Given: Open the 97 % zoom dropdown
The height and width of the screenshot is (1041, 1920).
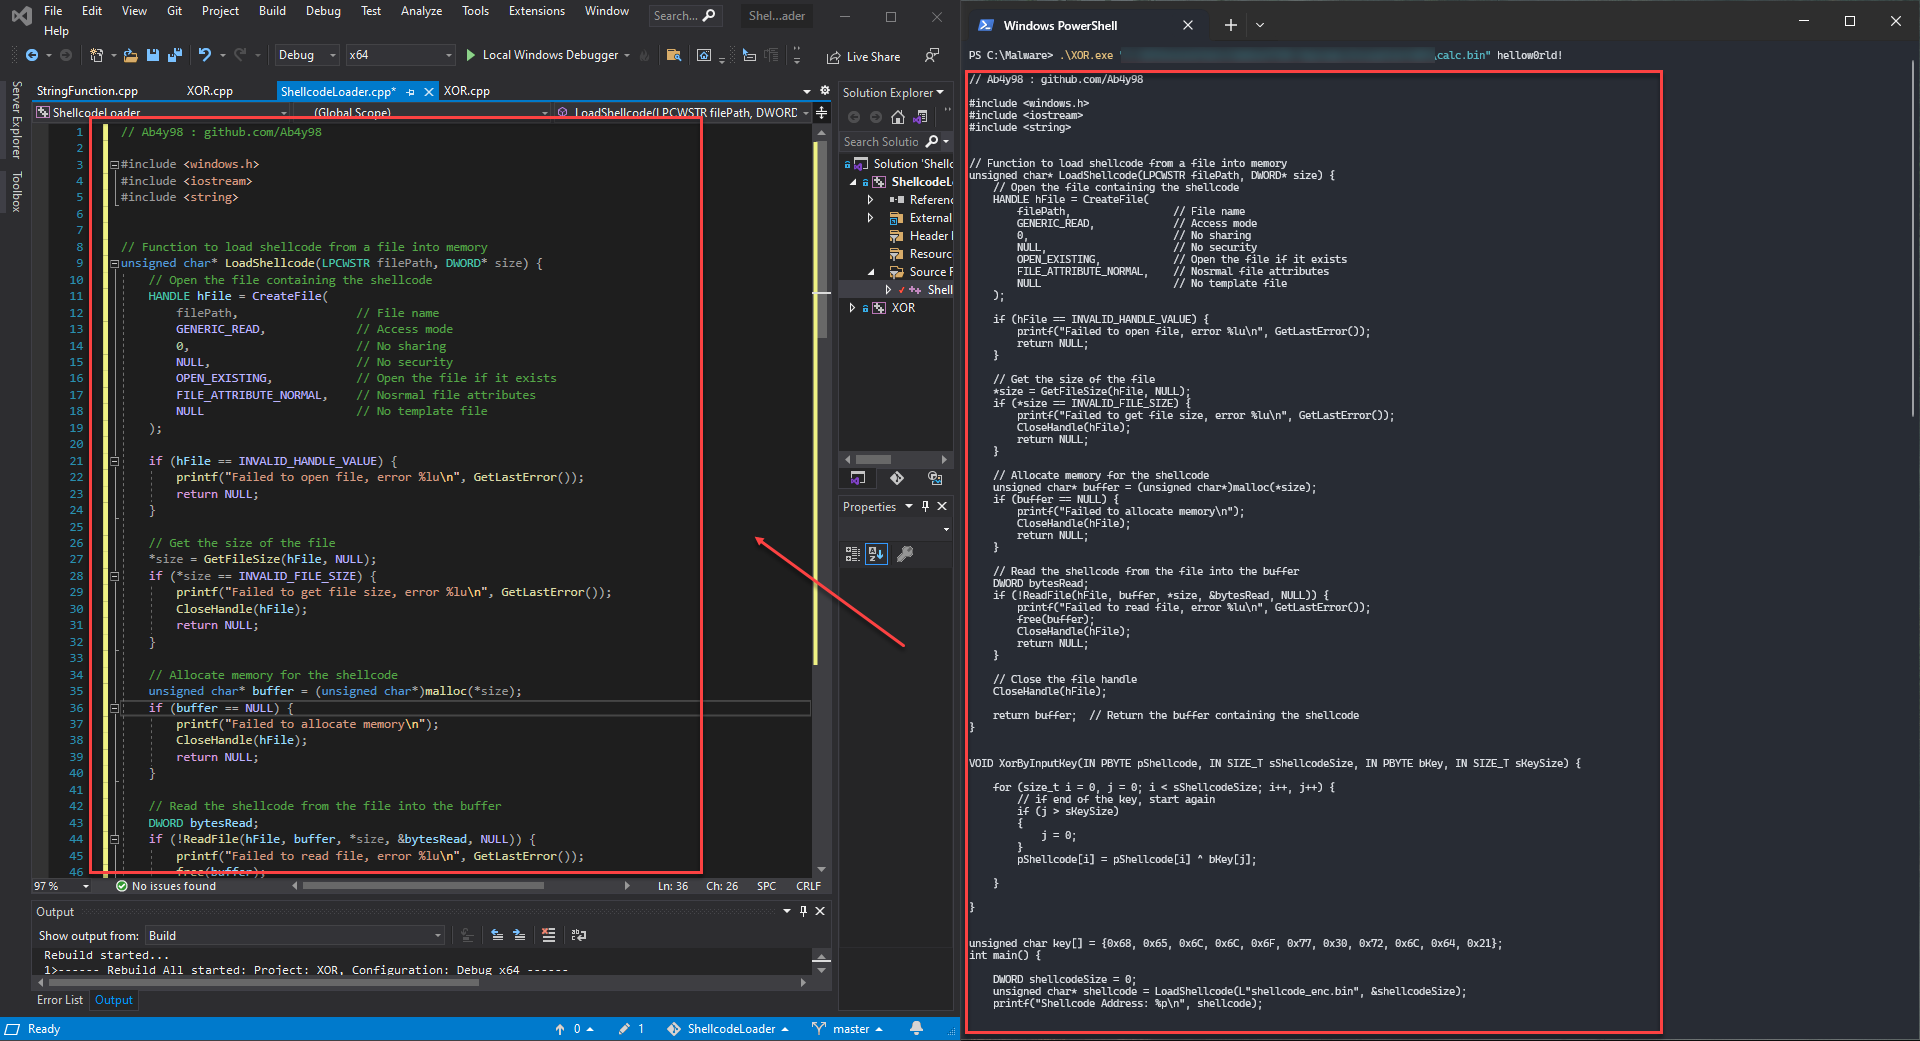Looking at the screenshot, I should (x=62, y=886).
